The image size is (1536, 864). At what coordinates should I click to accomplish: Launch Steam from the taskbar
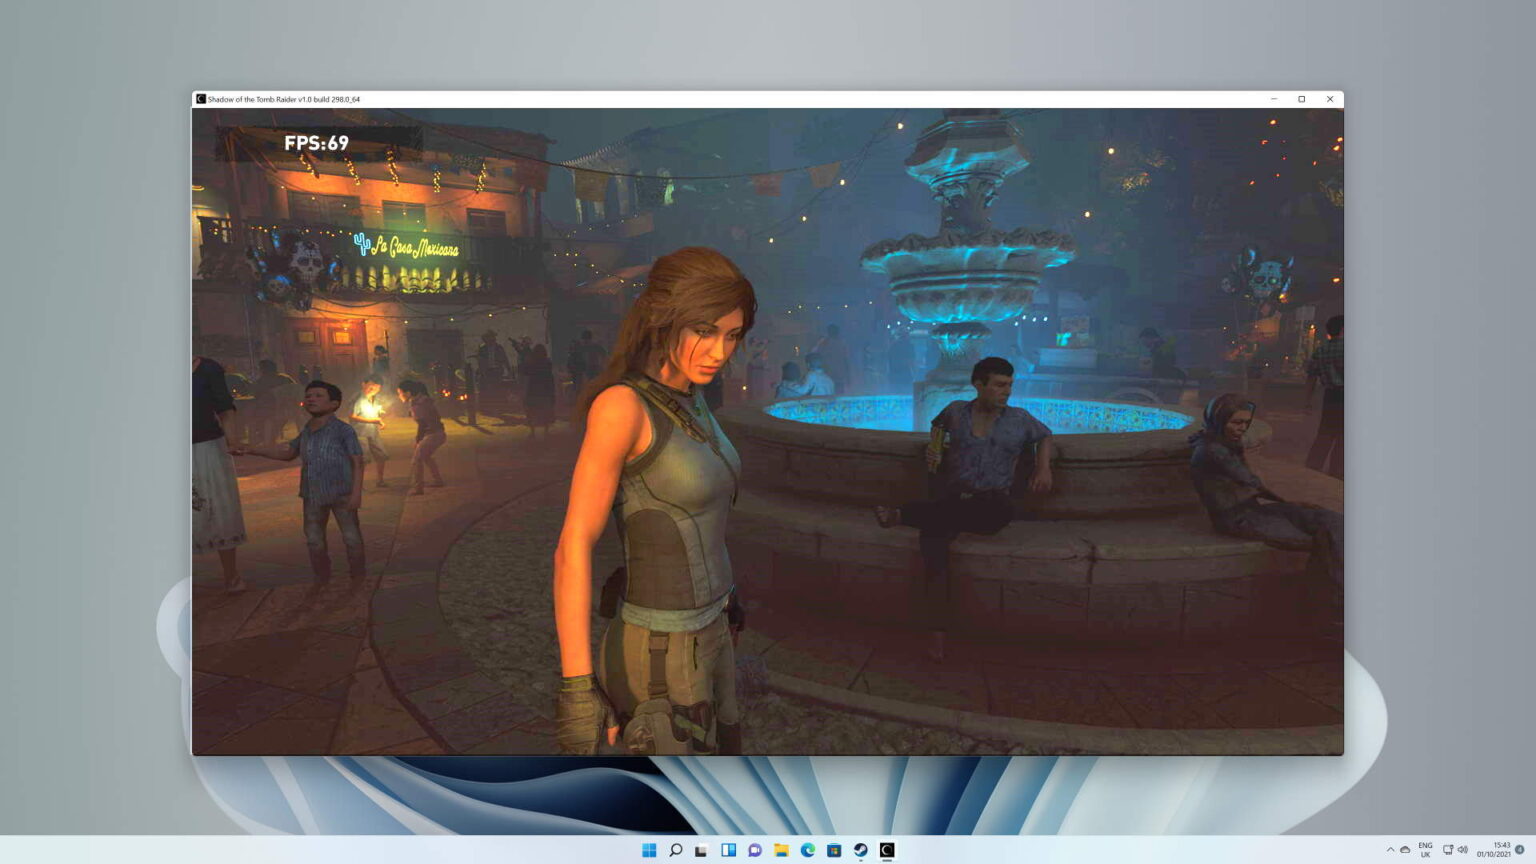tap(860, 850)
